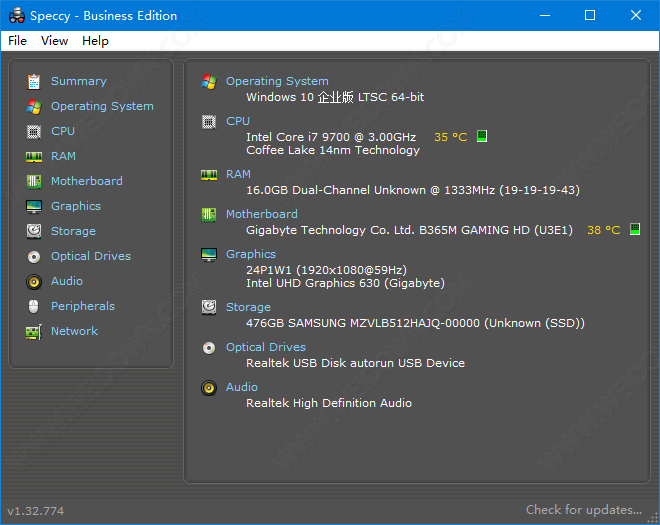The width and height of the screenshot is (660, 525).
Task: Open the View menu
Action: click(54, 41)
